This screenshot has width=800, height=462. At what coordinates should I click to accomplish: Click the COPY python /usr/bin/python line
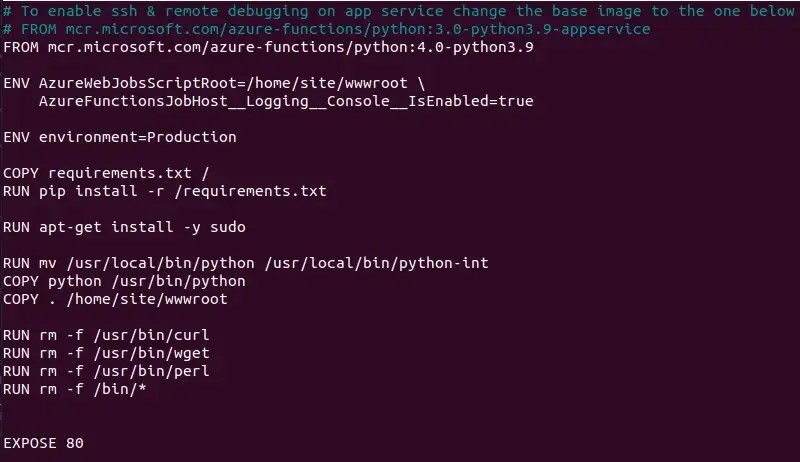[124, 281]
